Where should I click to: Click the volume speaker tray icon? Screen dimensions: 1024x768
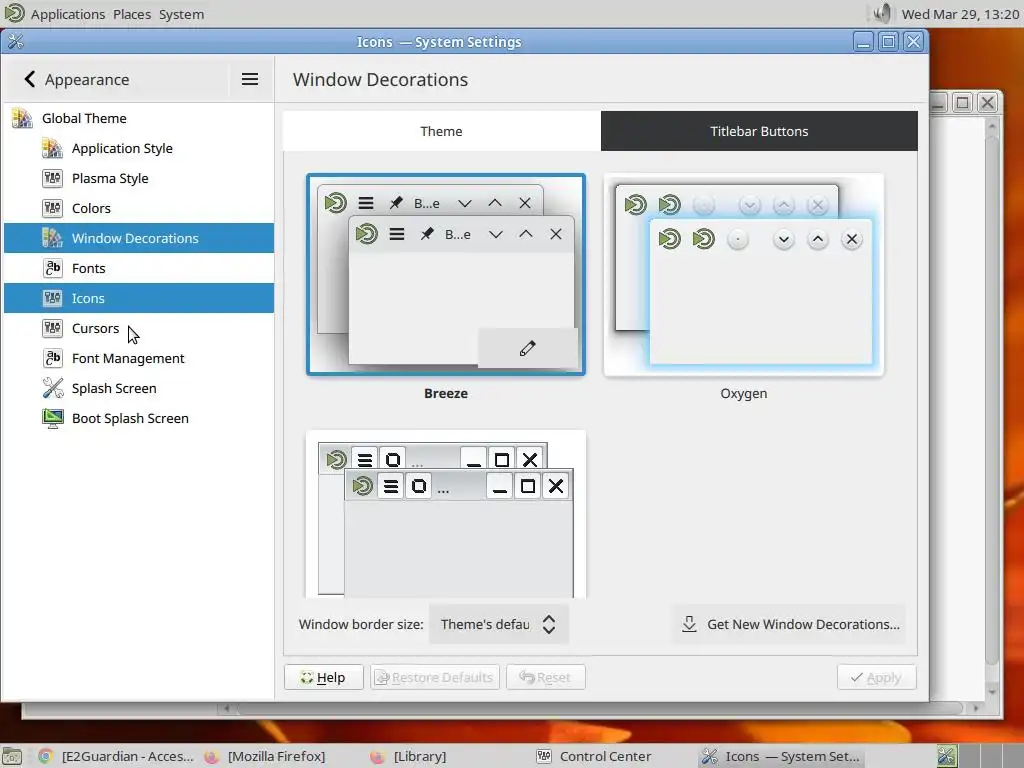882,14
